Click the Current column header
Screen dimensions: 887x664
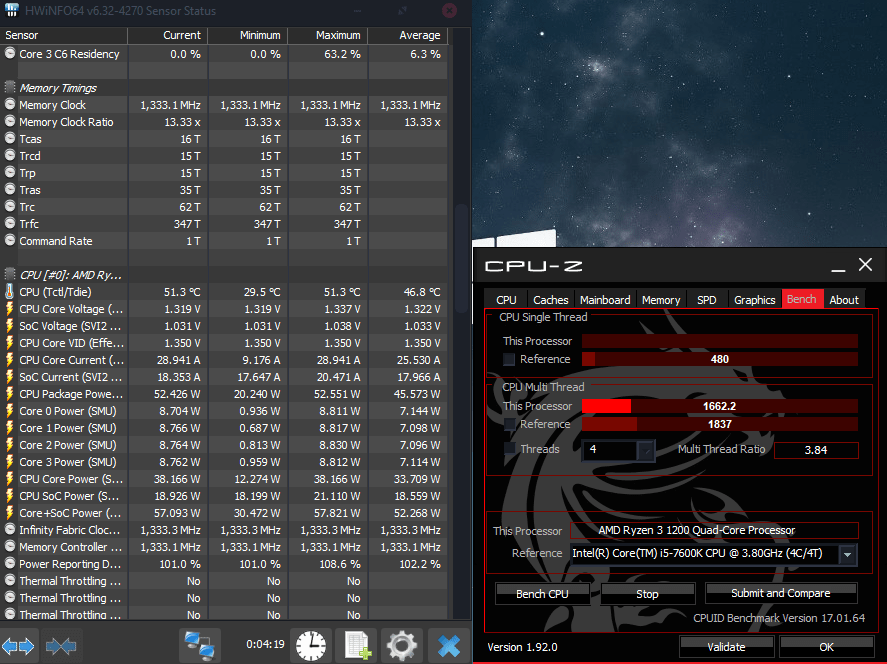pos(167,35)
